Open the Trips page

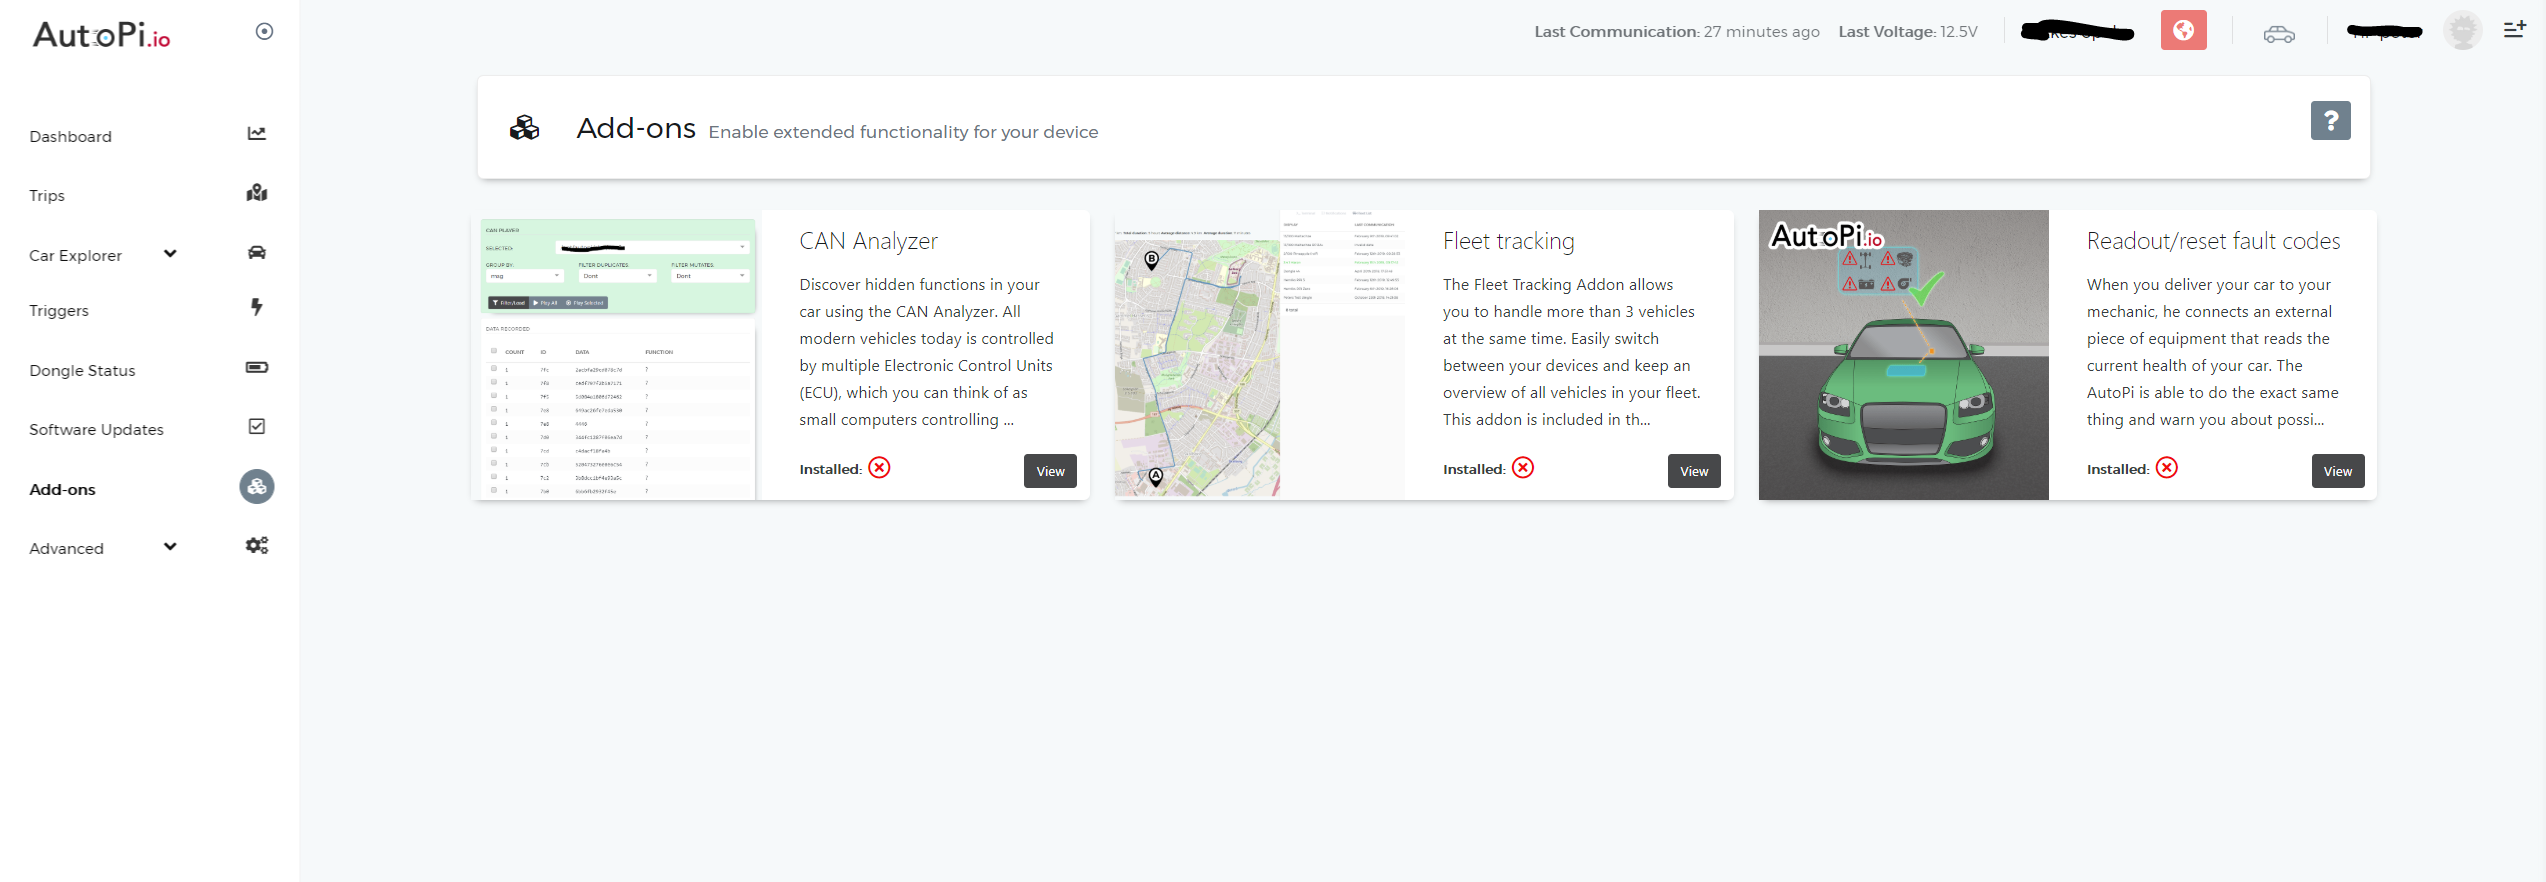pos(47,195)
